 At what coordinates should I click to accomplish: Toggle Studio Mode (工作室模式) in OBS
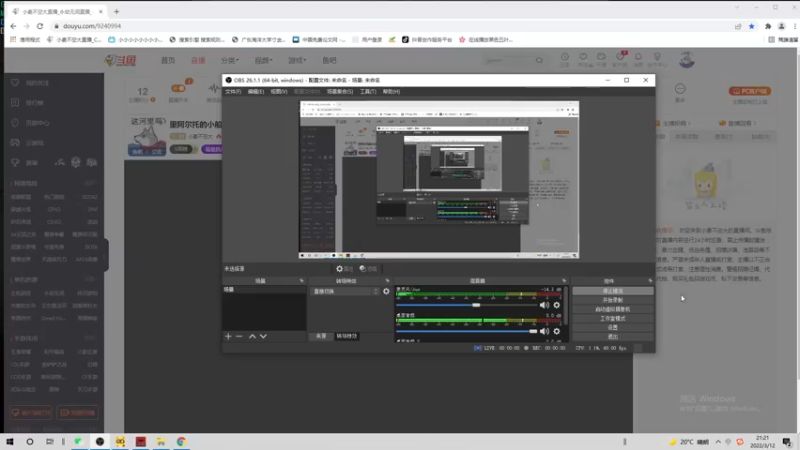[x=613, y=318]
